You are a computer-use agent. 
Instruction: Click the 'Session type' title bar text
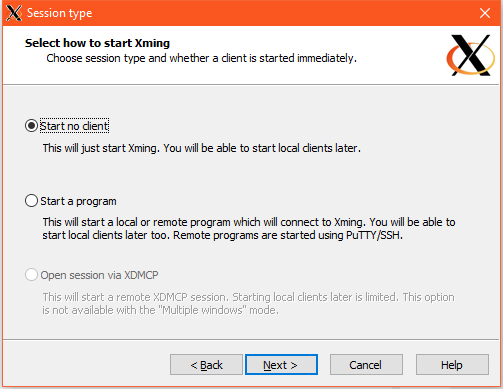(x=59, y=13)
